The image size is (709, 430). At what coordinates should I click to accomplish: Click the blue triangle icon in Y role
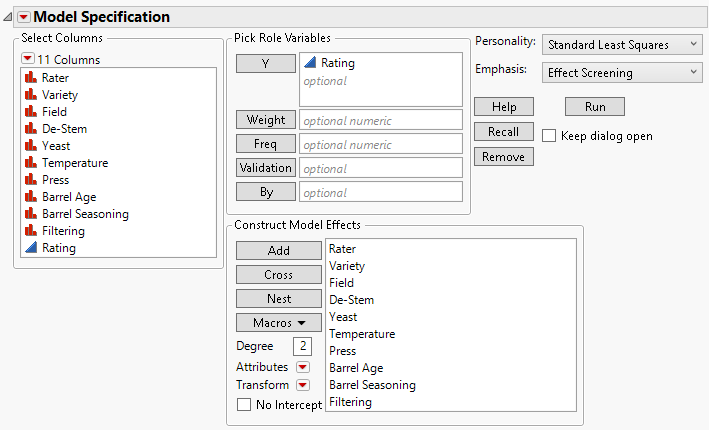310,63
